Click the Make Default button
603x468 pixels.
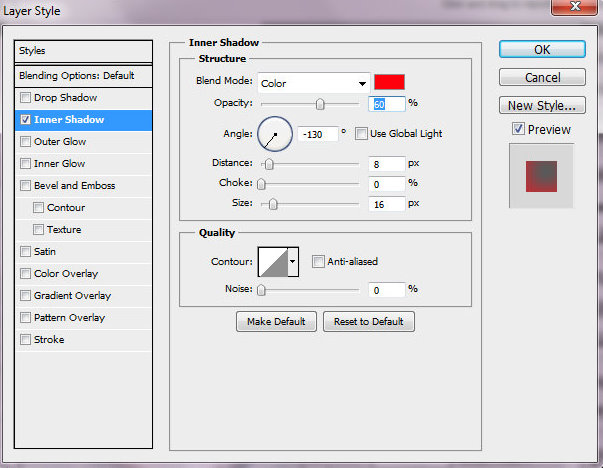276,321
